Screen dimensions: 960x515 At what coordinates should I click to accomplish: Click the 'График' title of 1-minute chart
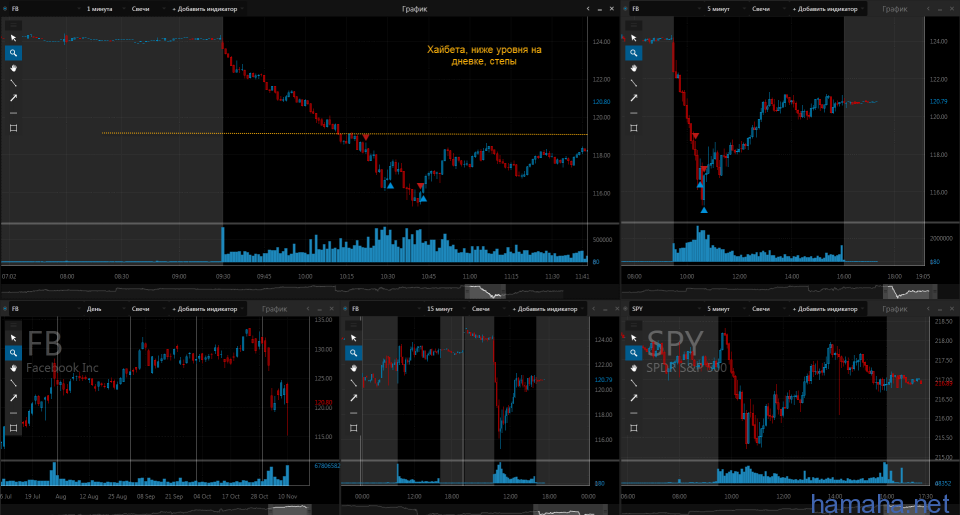(414, 9)
